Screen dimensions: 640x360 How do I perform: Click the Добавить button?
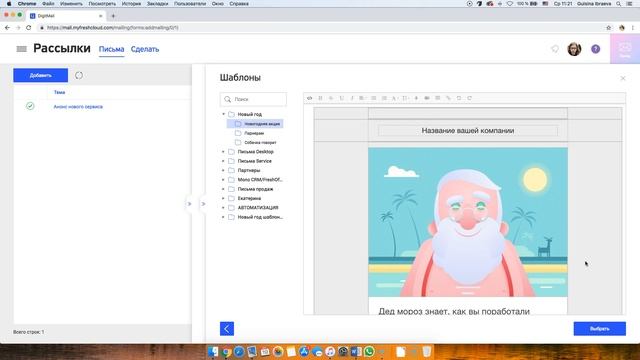point(40,75)
